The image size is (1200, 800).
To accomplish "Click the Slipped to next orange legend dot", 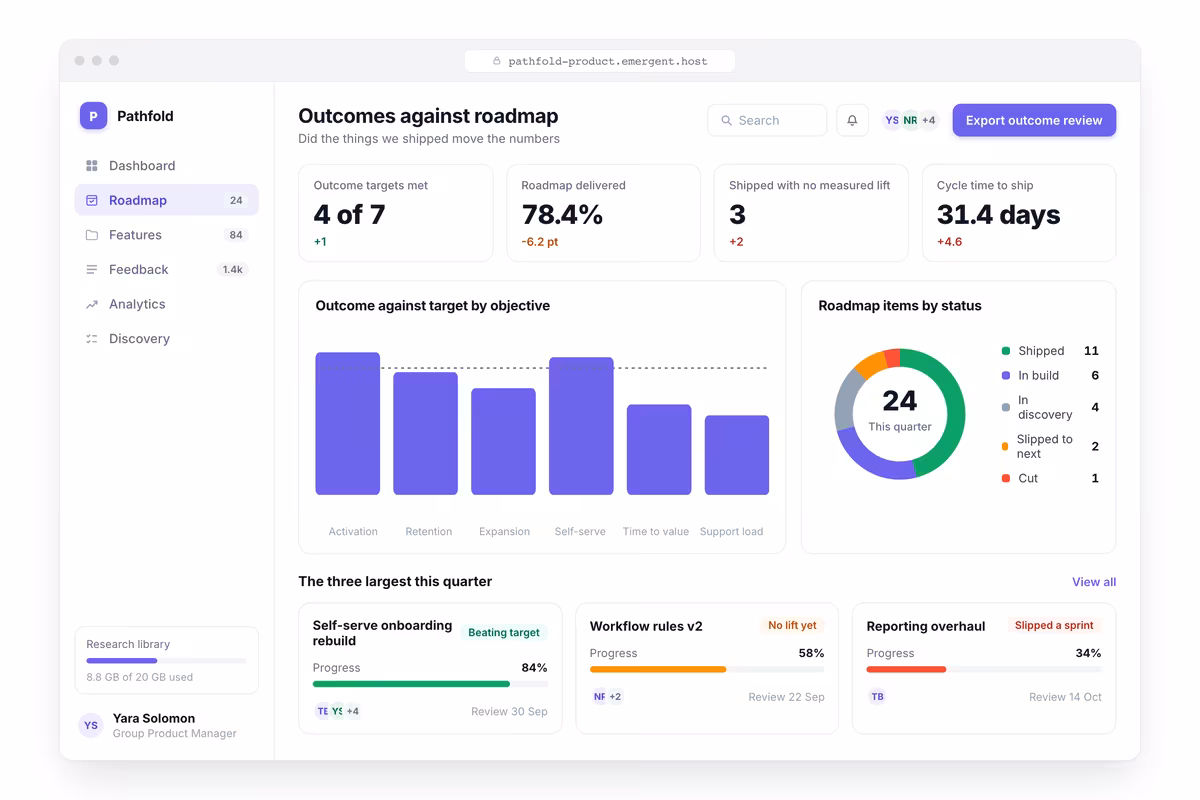I will (1006, 447).
